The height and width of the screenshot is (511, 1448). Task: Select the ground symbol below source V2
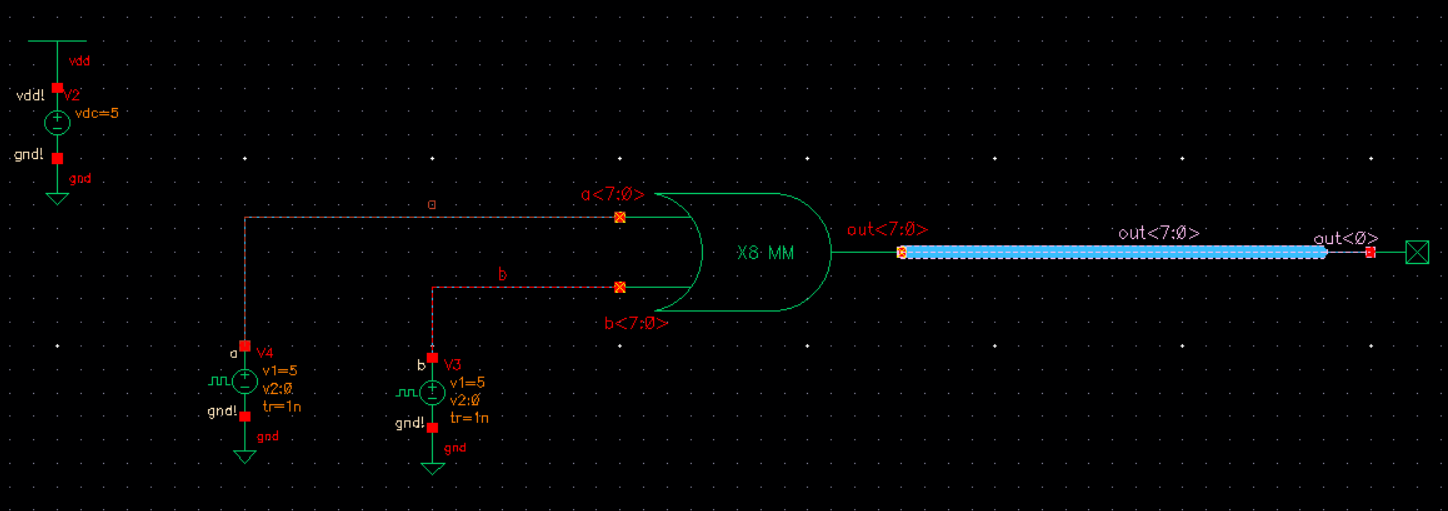pyautogui.click(x=58, y=198)
